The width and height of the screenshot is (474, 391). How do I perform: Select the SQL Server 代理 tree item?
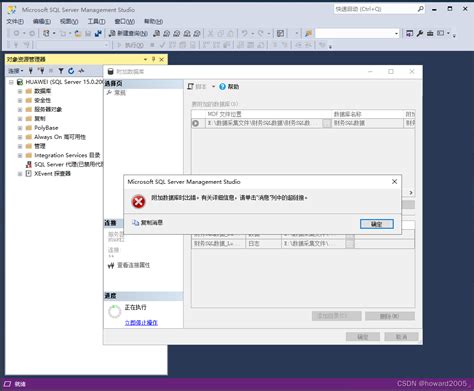[68, 164]
